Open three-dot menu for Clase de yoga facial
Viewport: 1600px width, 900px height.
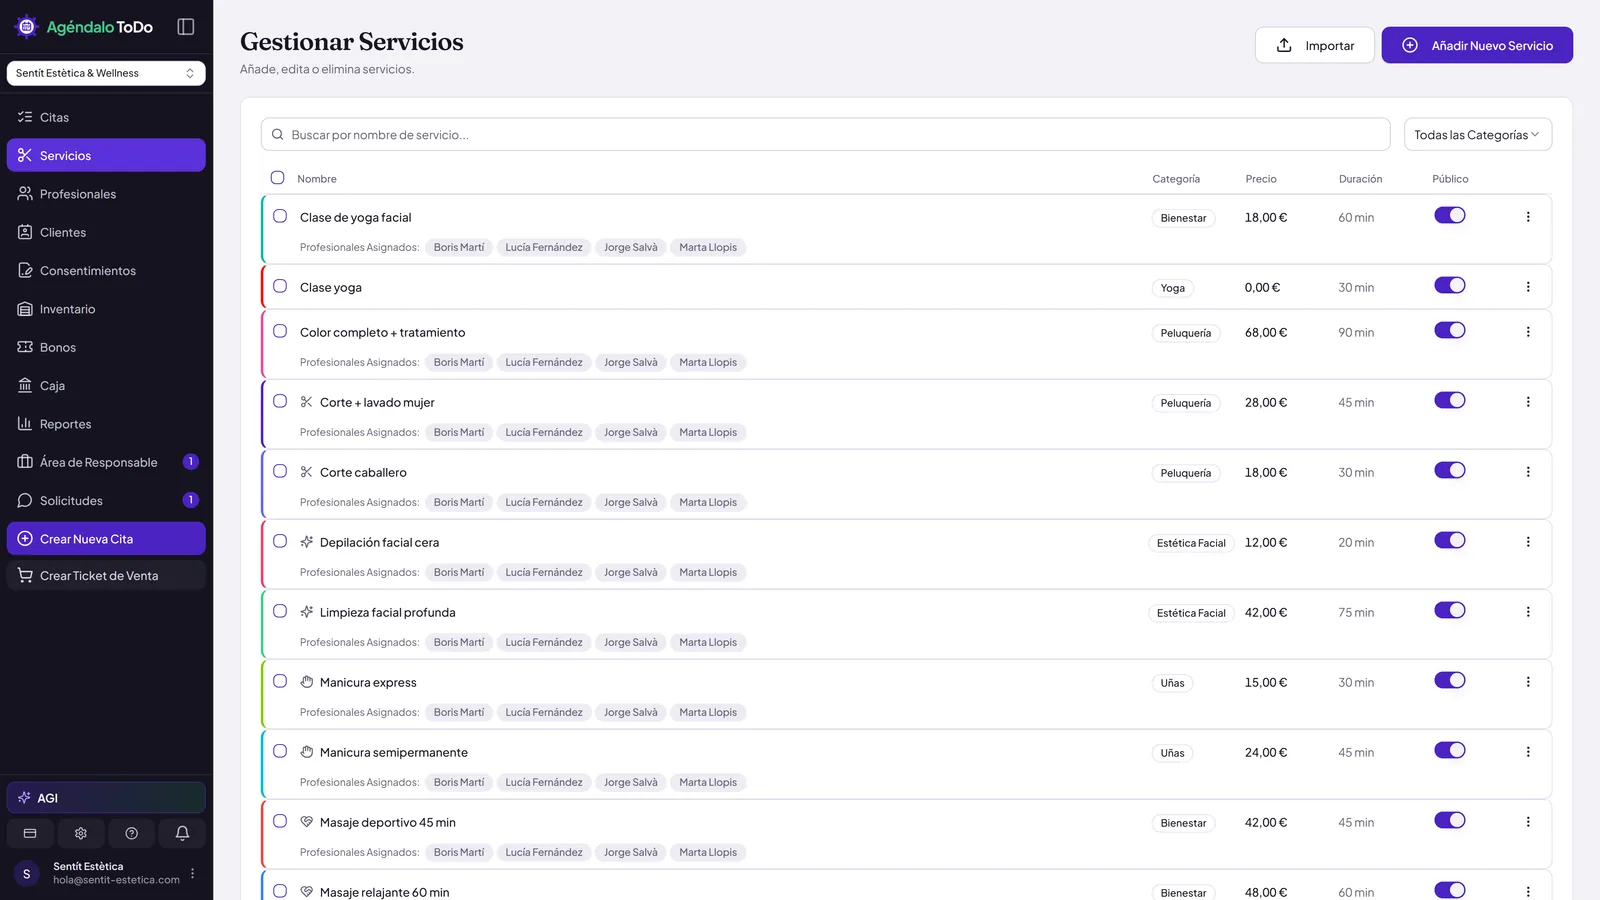pyautogui.click(x=1528, y=217)
